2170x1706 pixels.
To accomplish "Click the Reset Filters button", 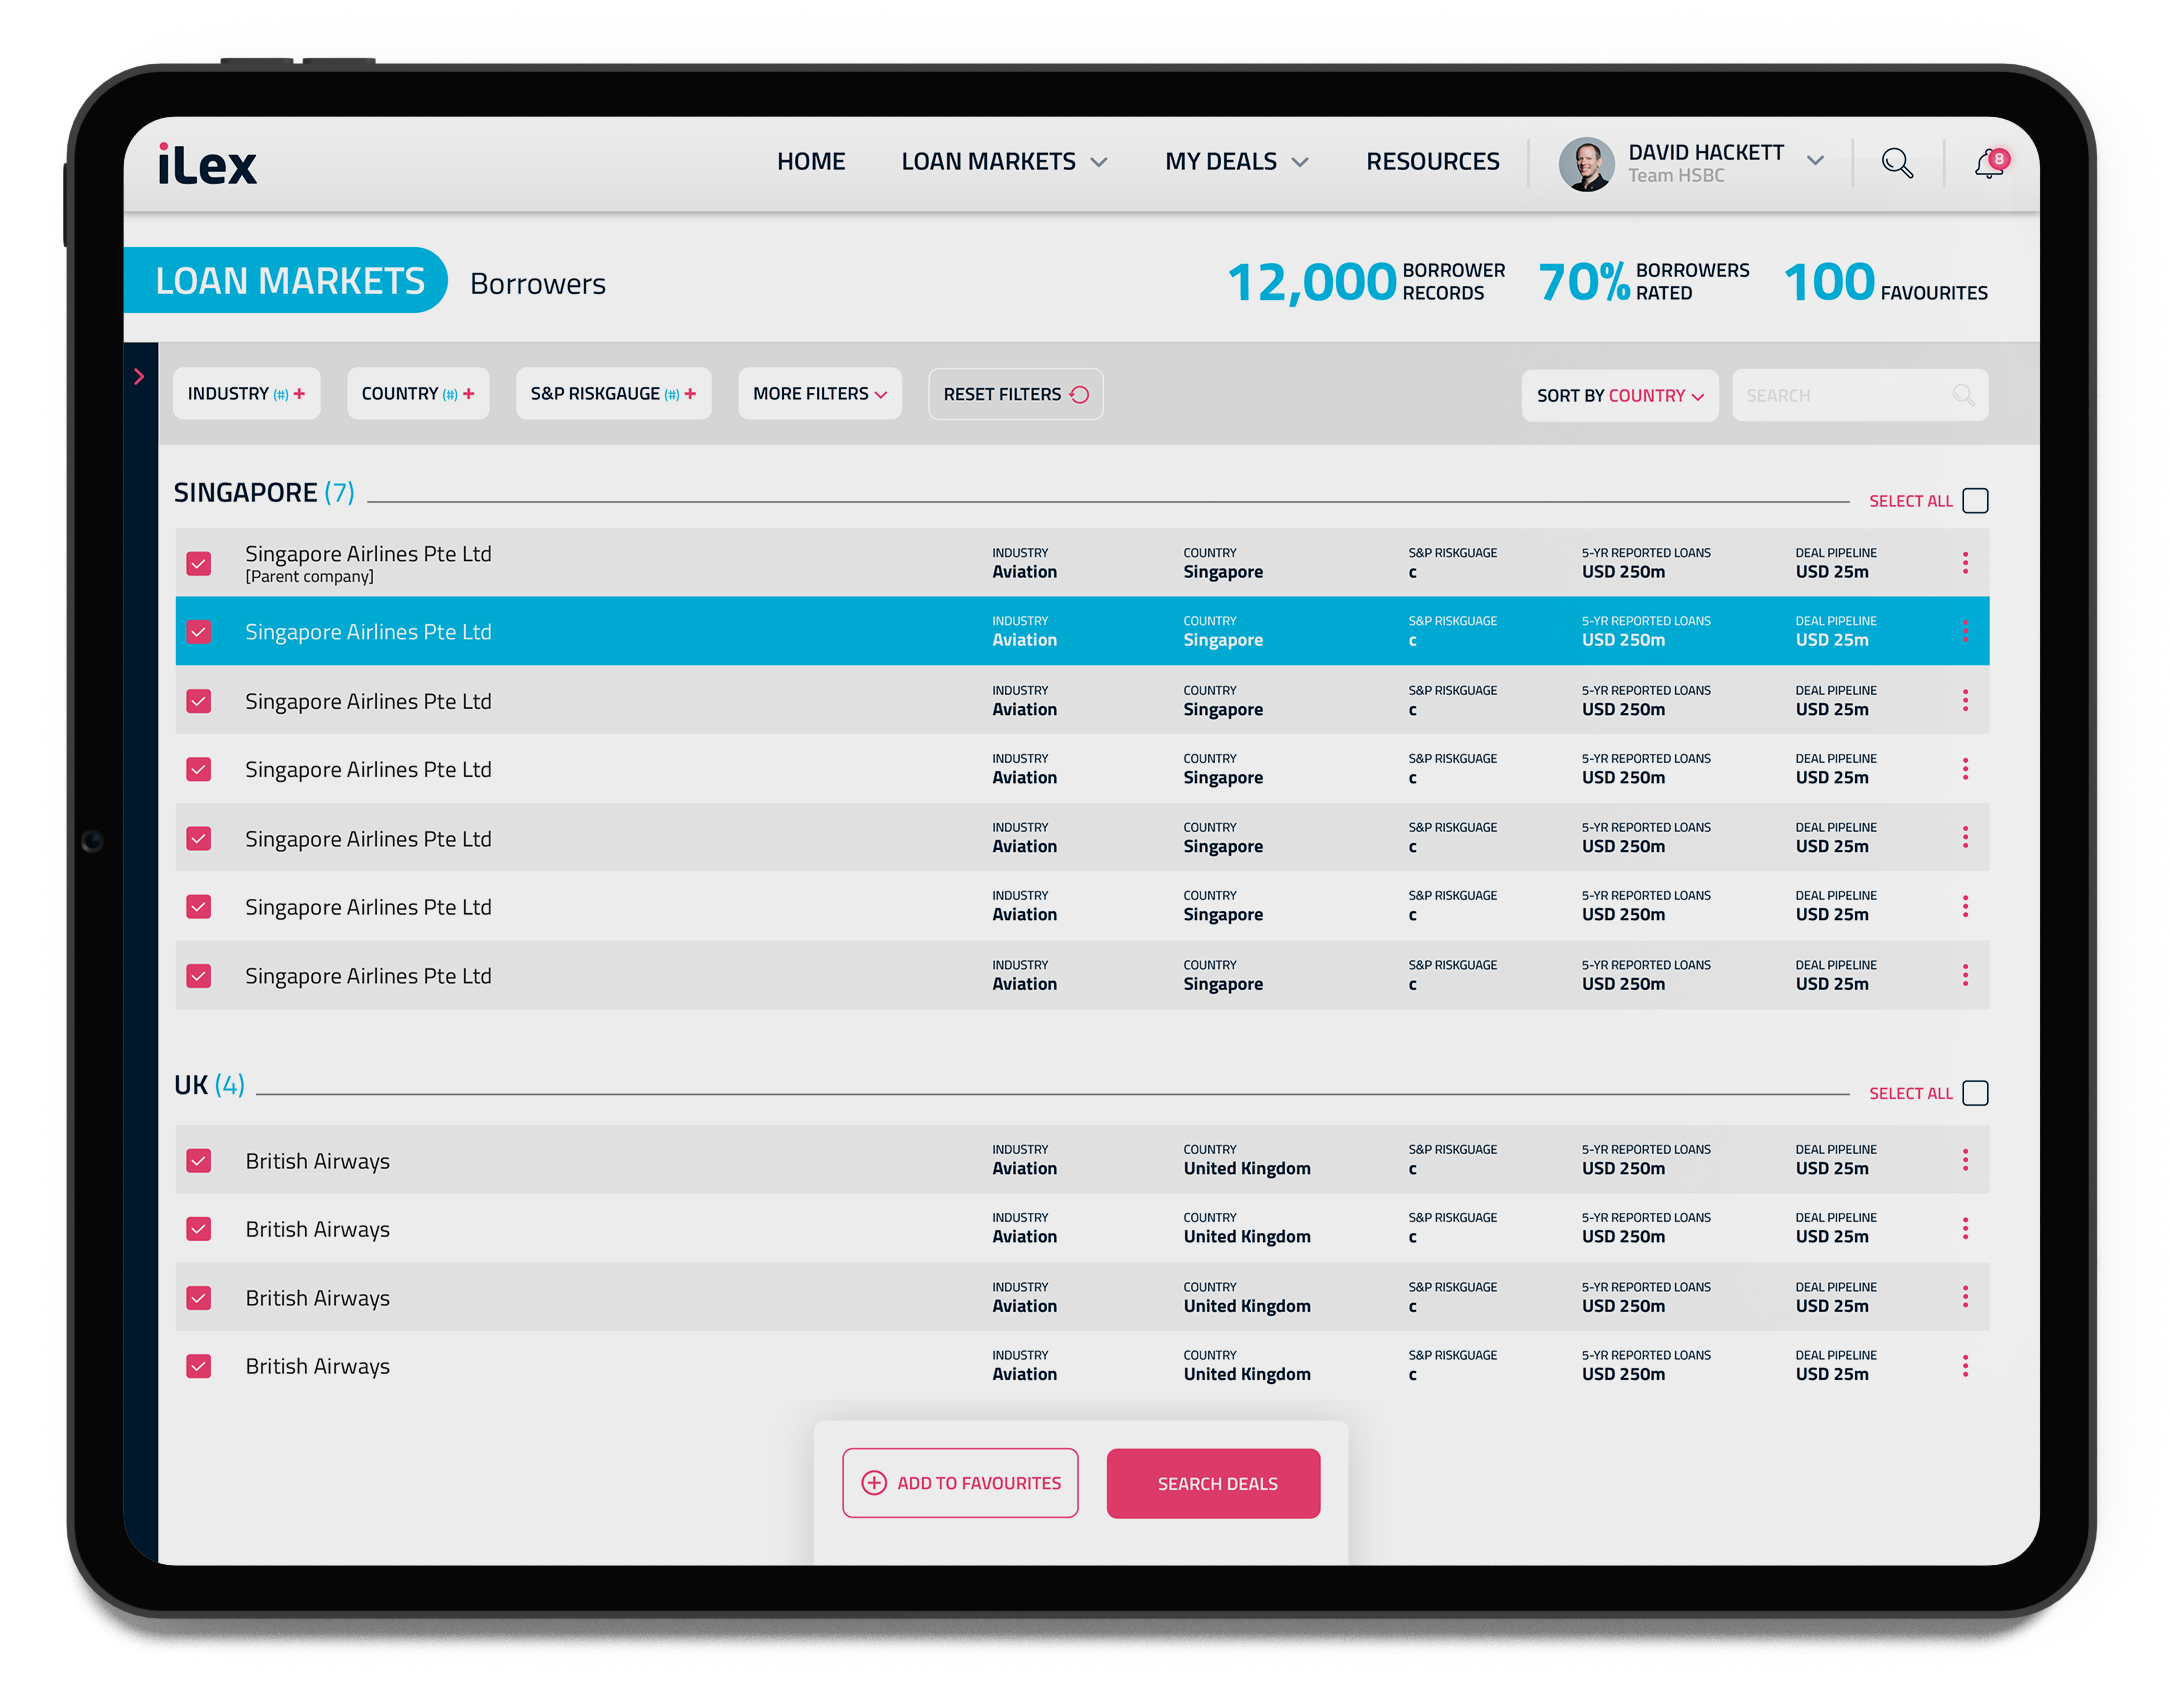I will (x=1015, y=394).
